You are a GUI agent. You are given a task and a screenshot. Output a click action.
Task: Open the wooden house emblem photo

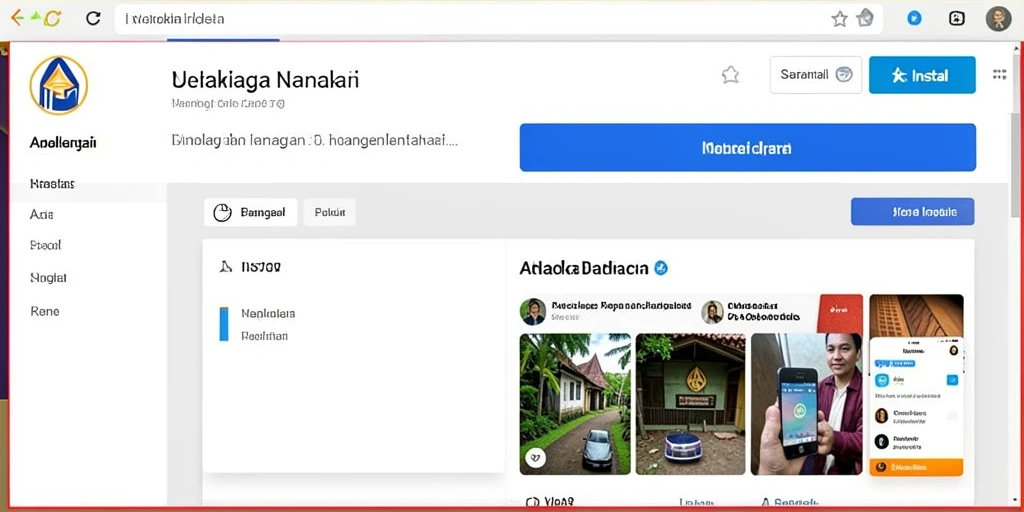point(690,404)
